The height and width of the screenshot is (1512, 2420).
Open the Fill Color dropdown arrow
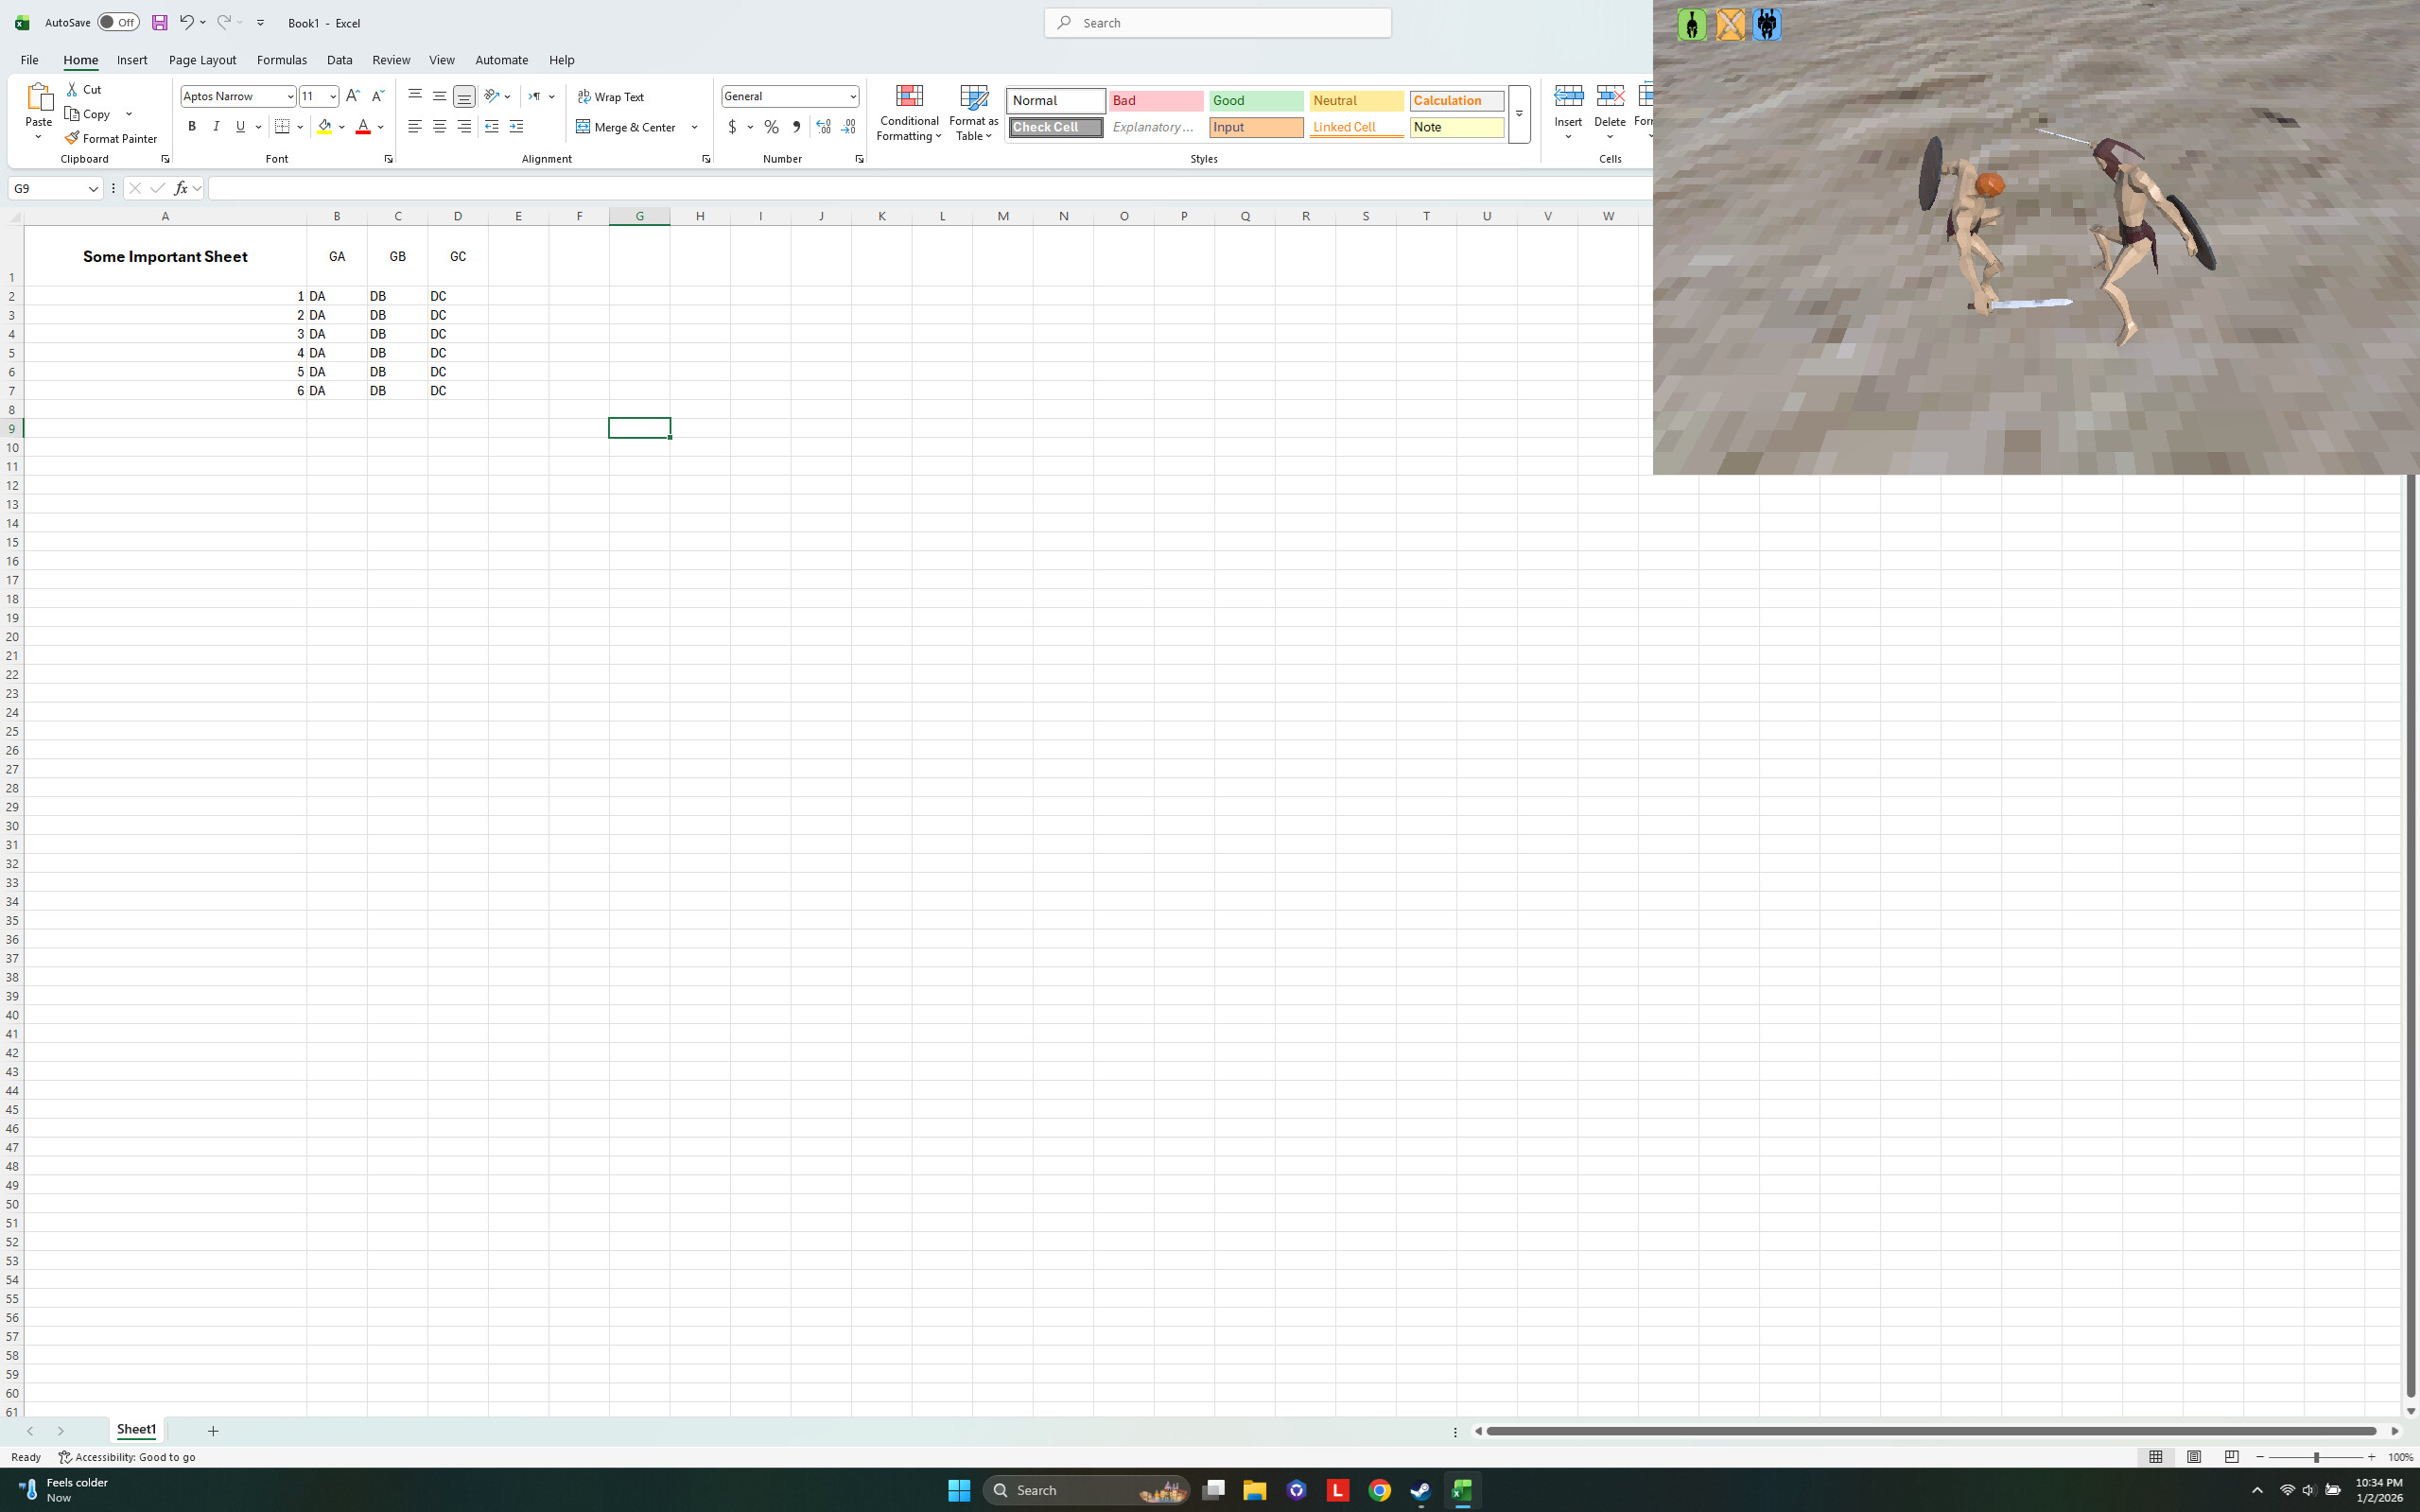[x=341, y=127]
